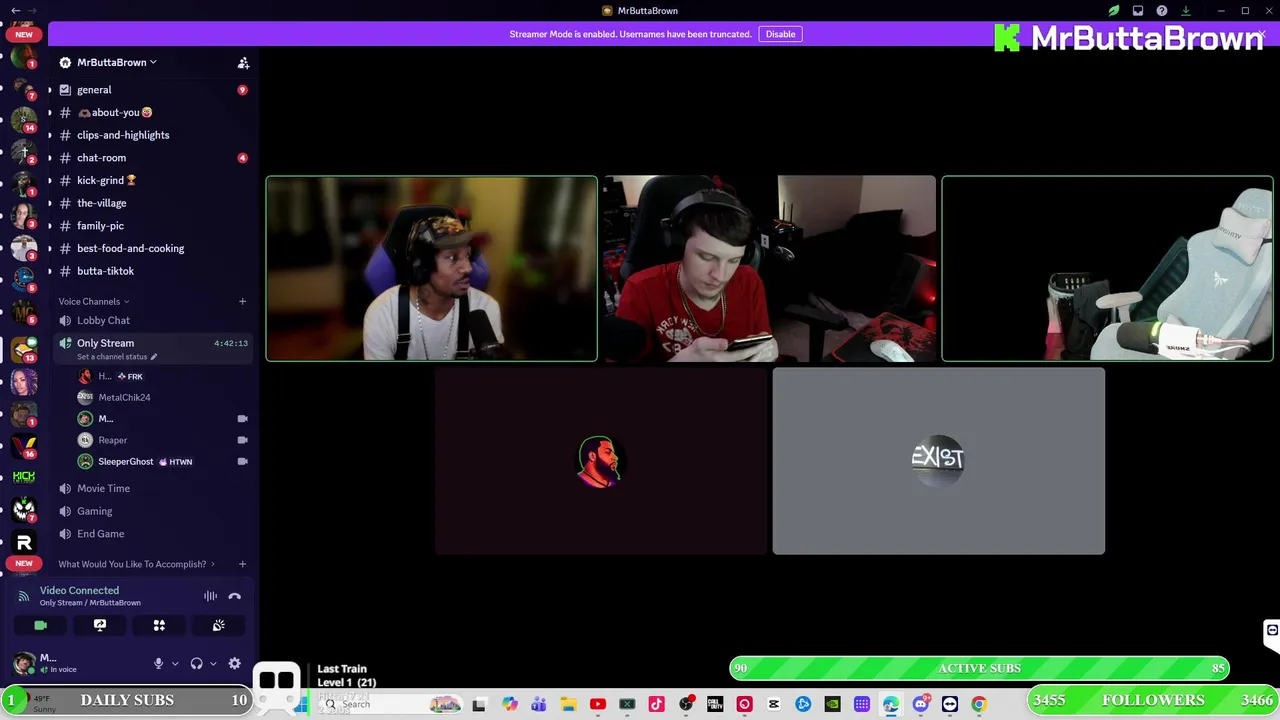
Task: Add channel to What Would You Like category
Action: click(242, 564)
